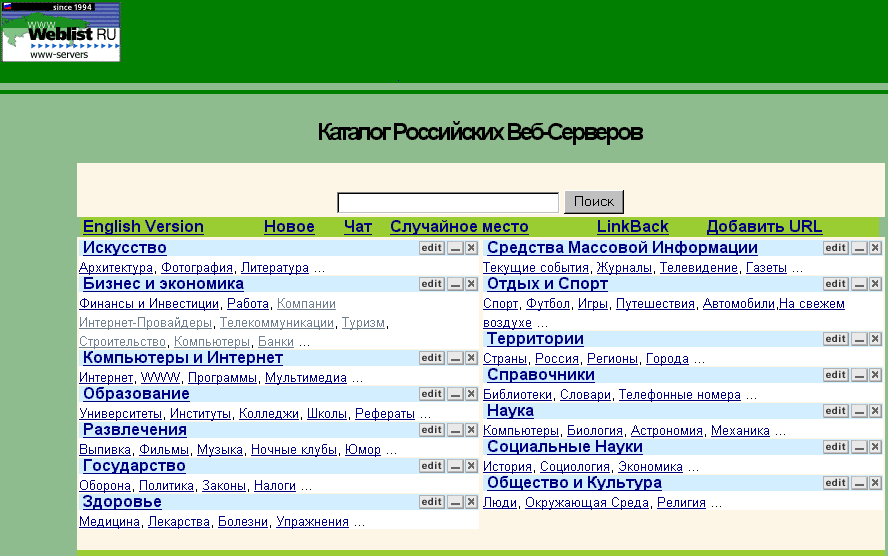Image resolution: width=888 pixels, height=556 pixels.
Task: Edit the Бизнес и экономика section
Action: tap(432, 284)
